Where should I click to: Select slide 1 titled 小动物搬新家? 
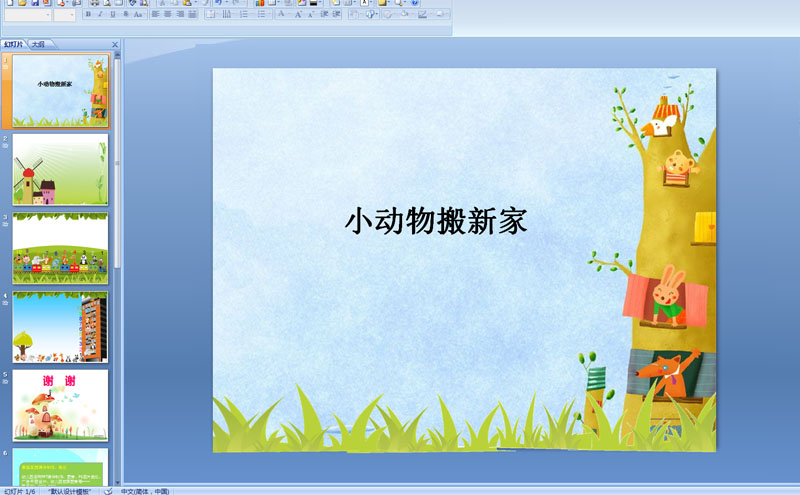tap(60, 91)
